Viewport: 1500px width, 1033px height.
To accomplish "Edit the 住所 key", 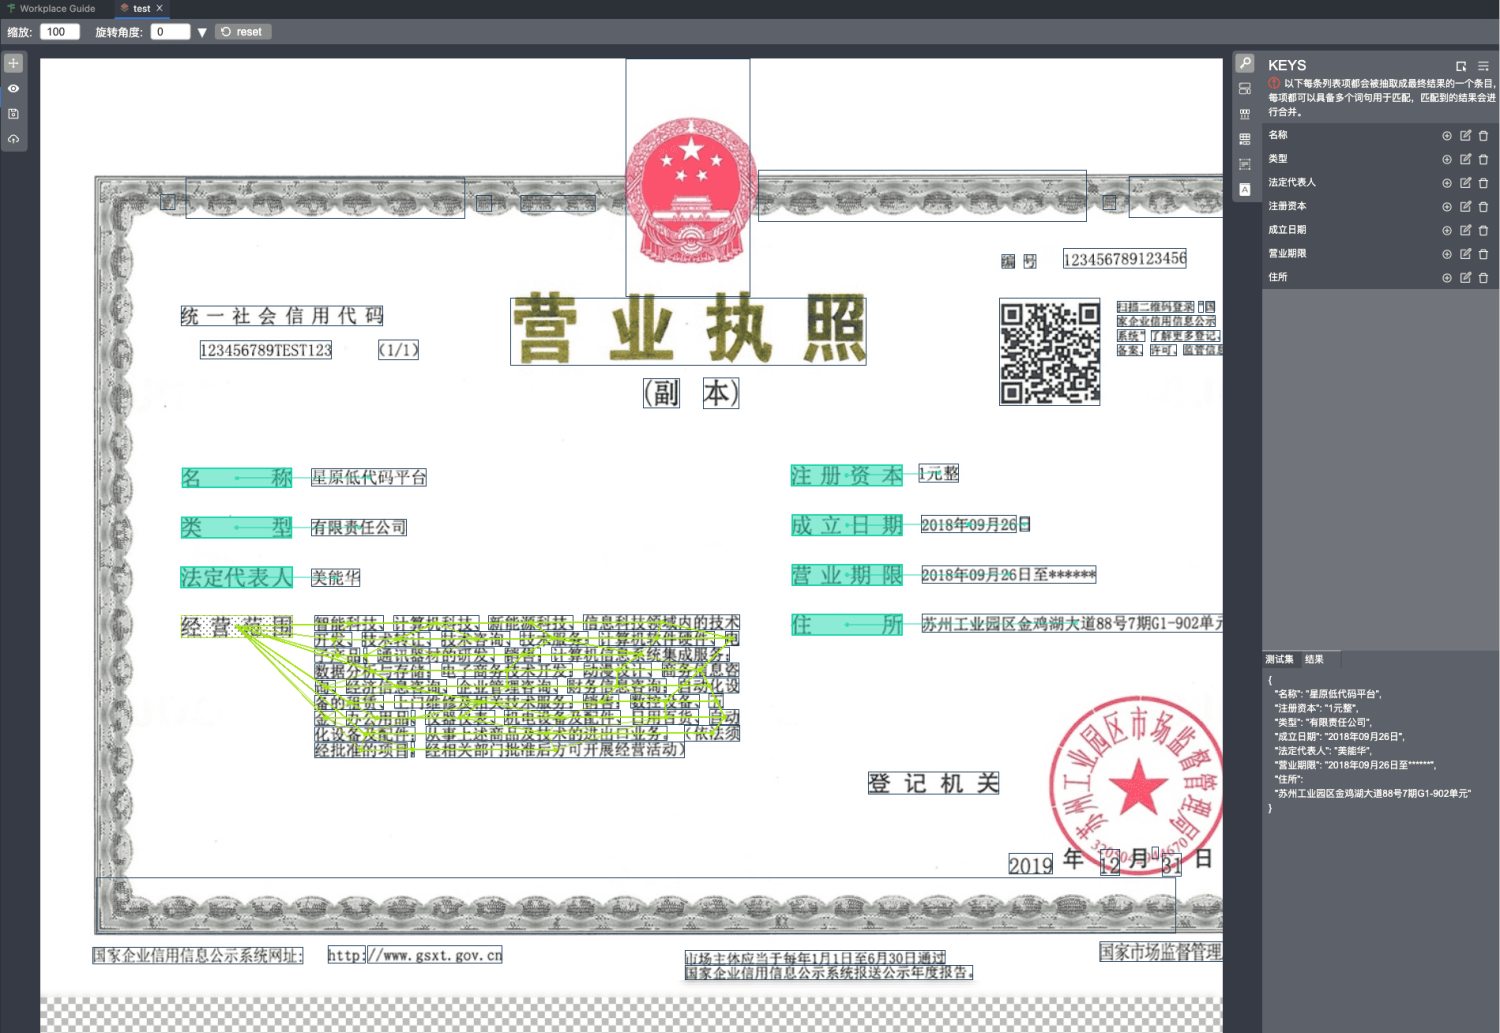I will pos(1465,277).
